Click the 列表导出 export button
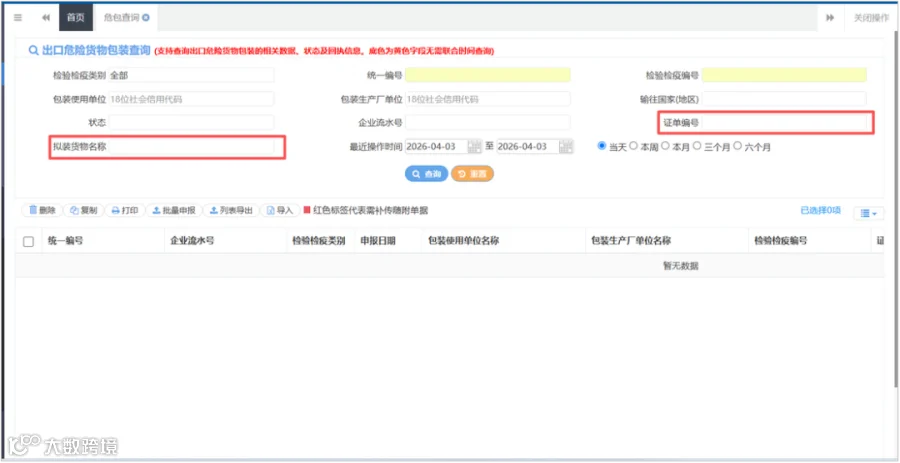The width and height of the screenshot is (900, 463). pyautogui.click(x=231, y=211)
